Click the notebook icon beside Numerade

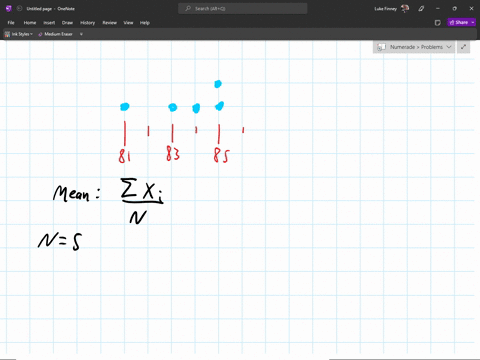(x=381, y=47)
